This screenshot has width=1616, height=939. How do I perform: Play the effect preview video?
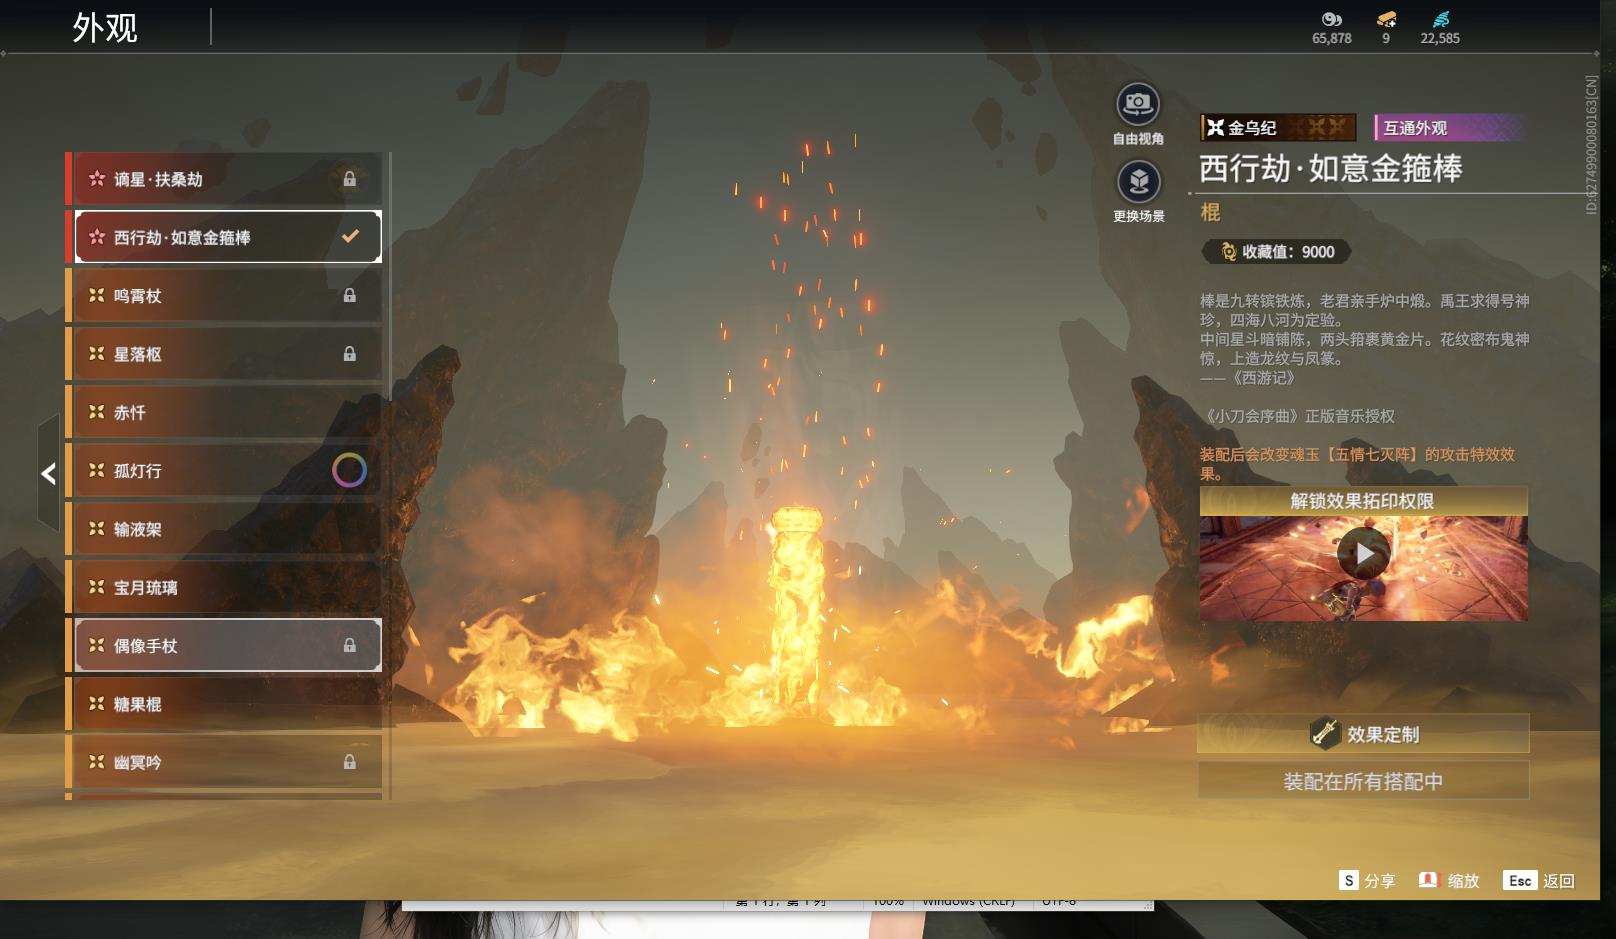click(1364, 553)
